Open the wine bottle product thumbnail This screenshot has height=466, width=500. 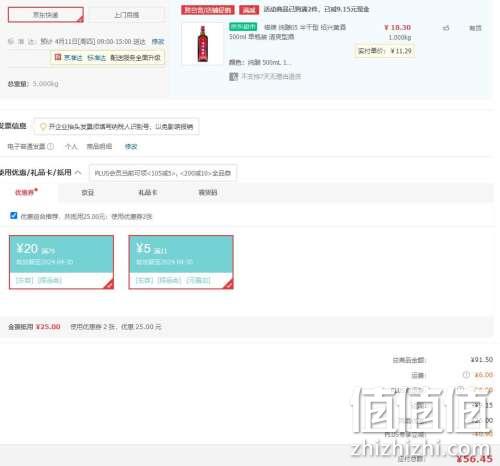[x=202, y=44]
